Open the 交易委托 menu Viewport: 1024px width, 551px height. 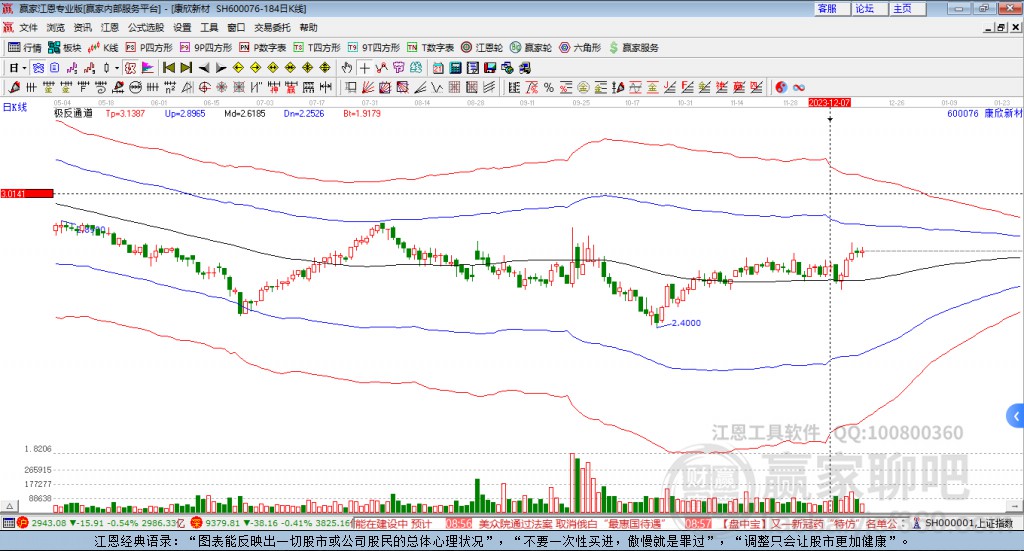272,27
